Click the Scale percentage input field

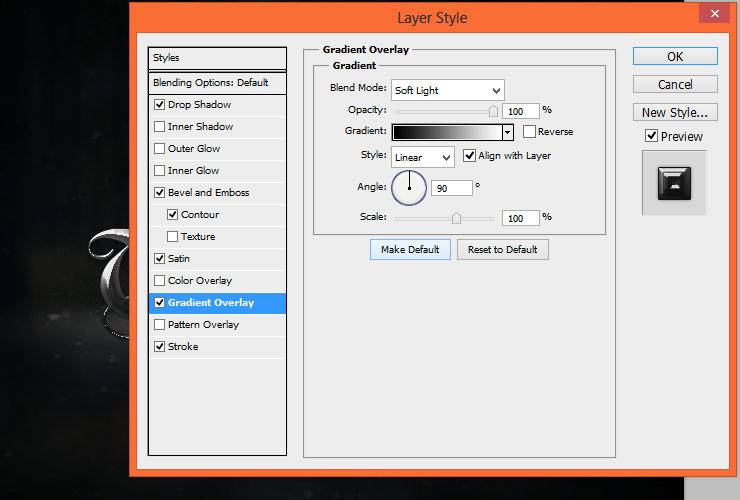(520, 218)
